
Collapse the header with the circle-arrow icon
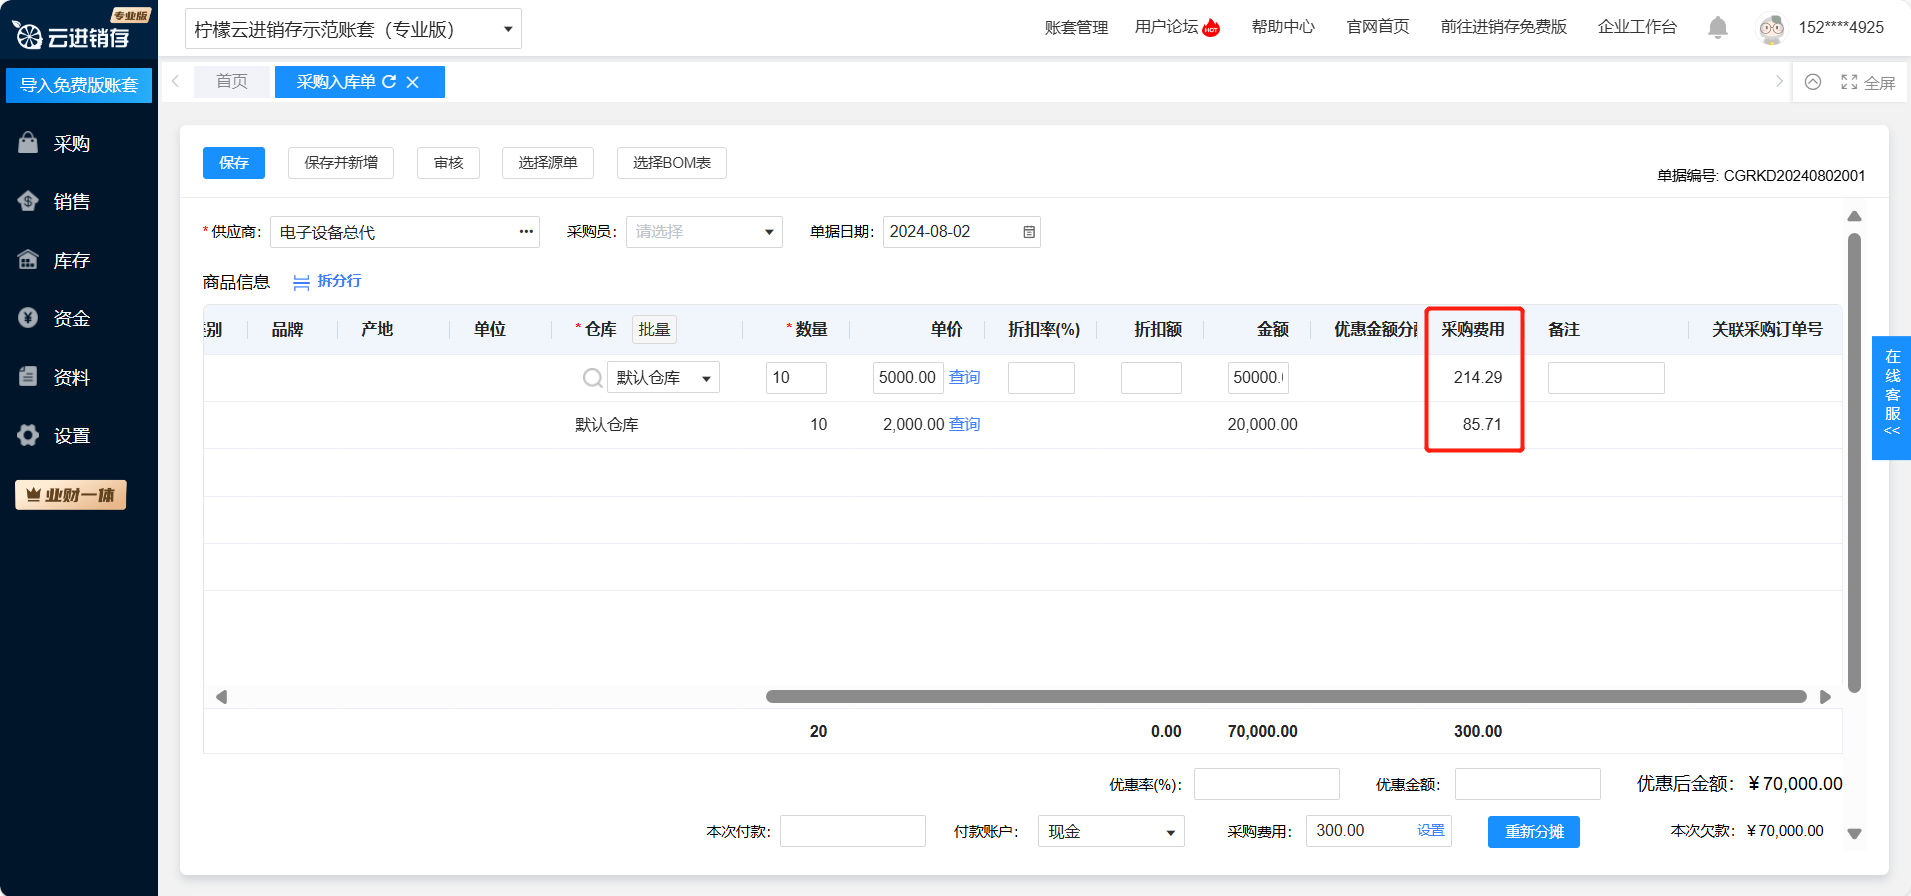(x=1812, y=82)
